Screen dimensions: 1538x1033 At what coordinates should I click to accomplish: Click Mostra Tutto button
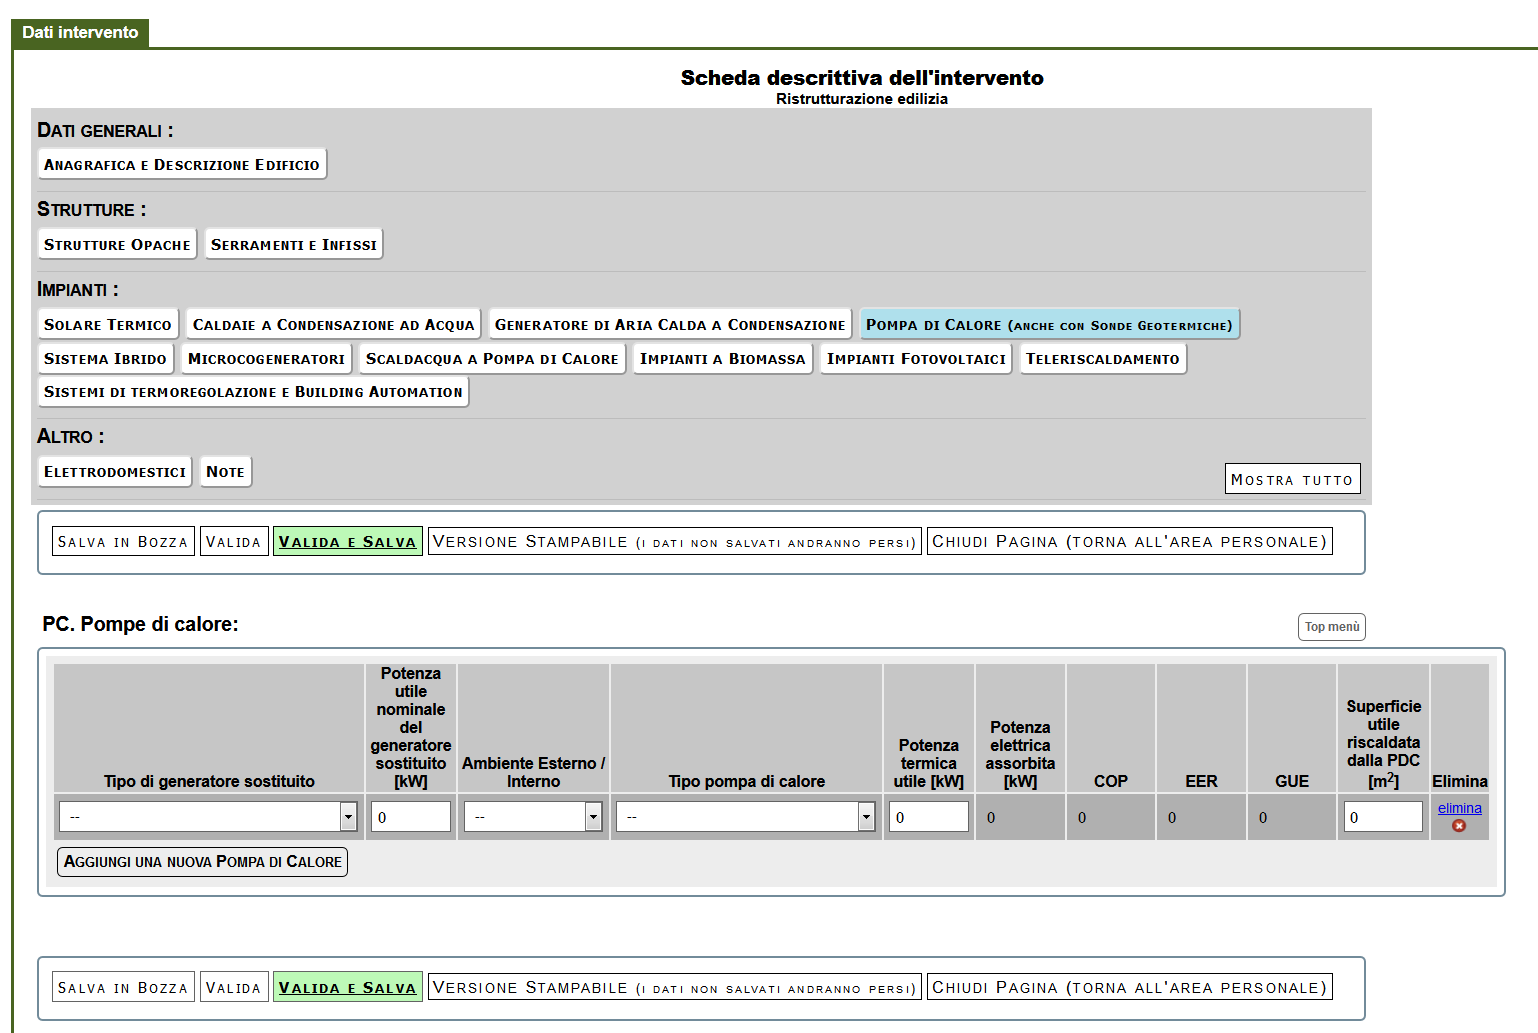[x=1292, y=479]
